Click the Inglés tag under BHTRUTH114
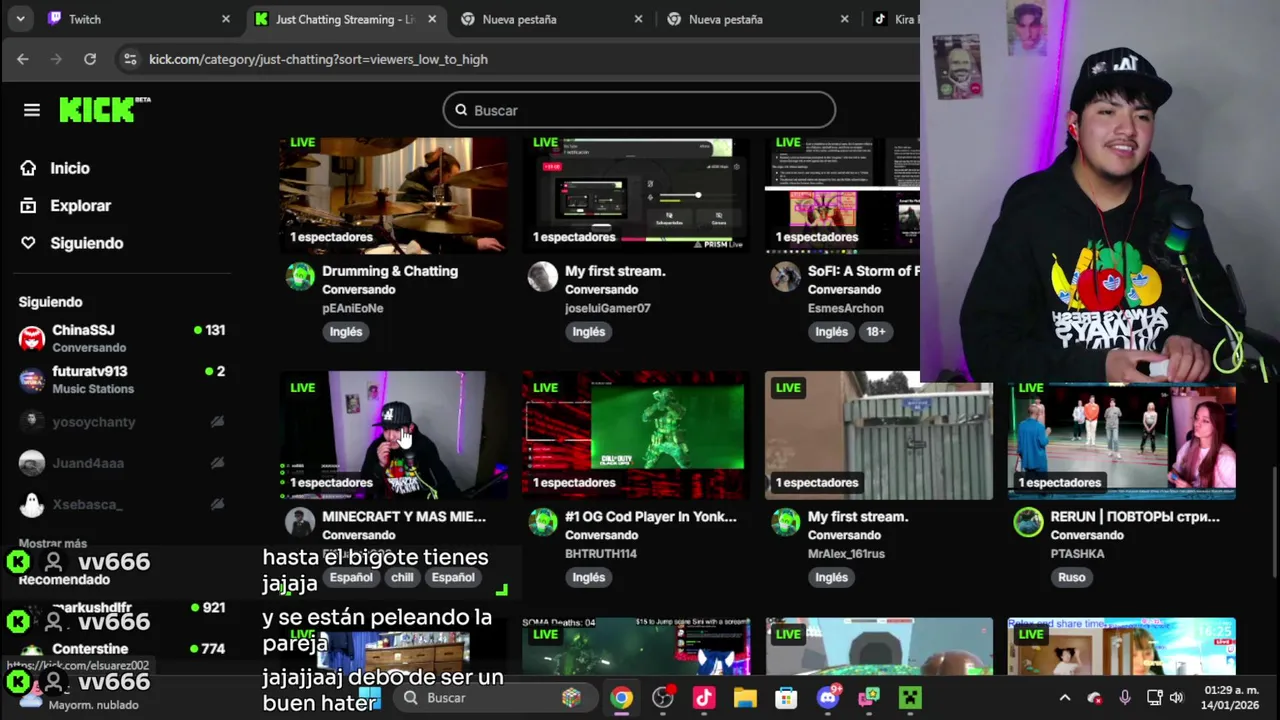Screen dimensions: 1280x720 (x=589, y=577)
